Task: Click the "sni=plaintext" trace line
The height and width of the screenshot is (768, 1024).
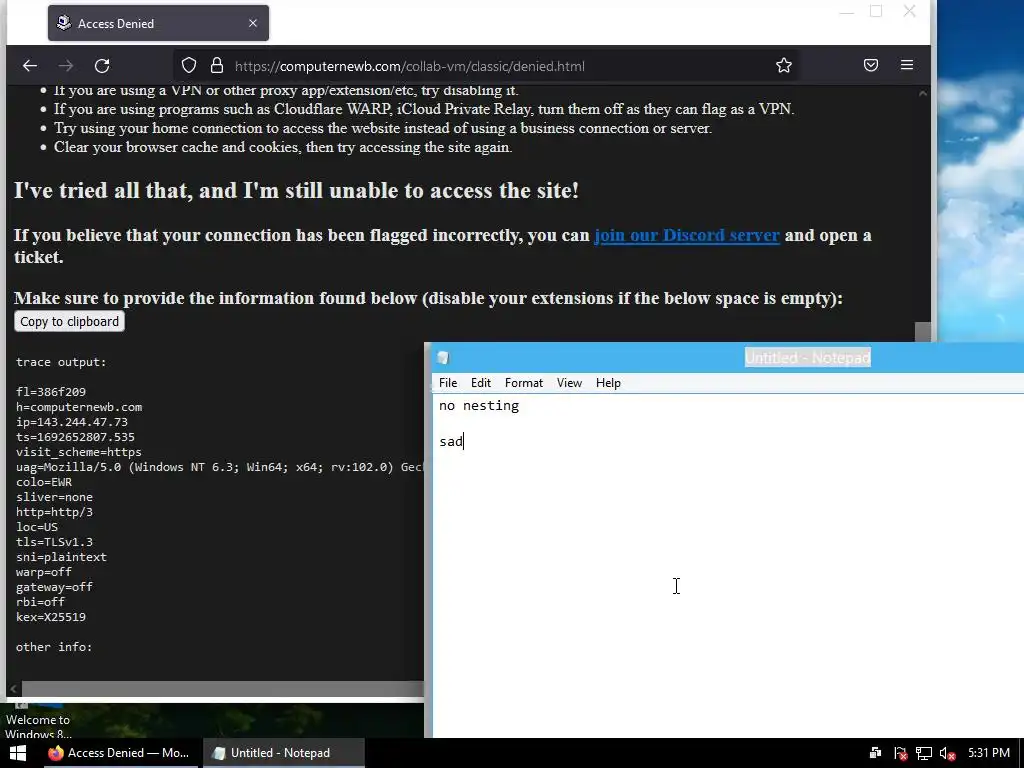Action: tap(61, 557)
